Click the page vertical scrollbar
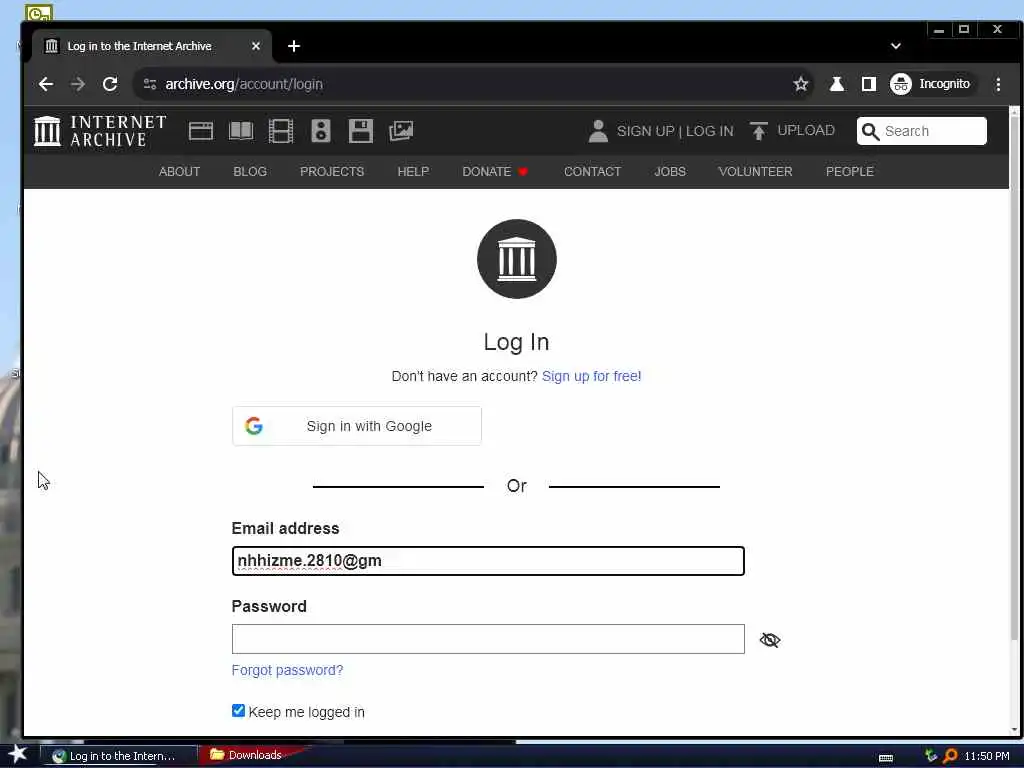1024x768 pixels. point(1014,379)
